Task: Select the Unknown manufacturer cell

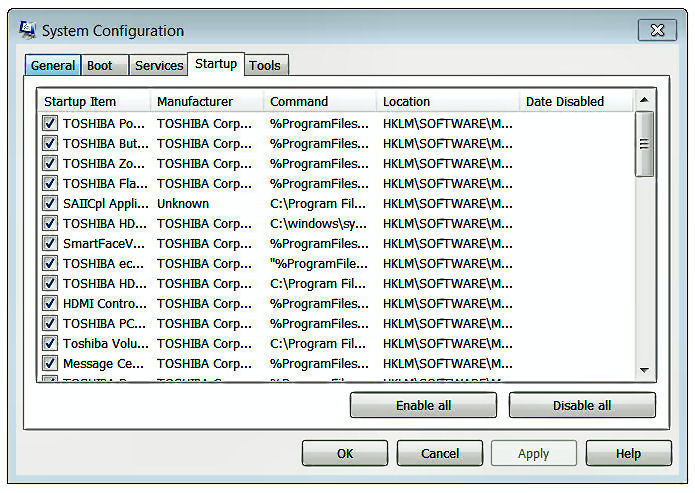Action: coord(183,203)
